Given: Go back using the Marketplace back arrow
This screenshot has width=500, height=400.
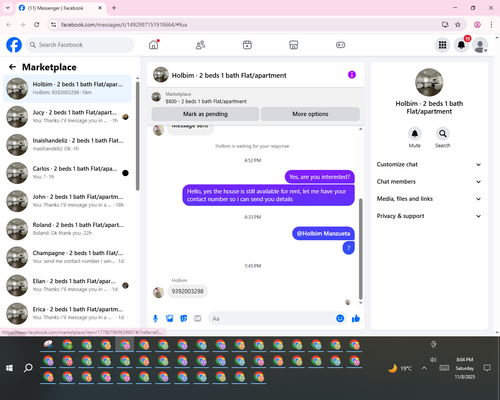Looking at the screenshot, I should click(x=12, y=67).
